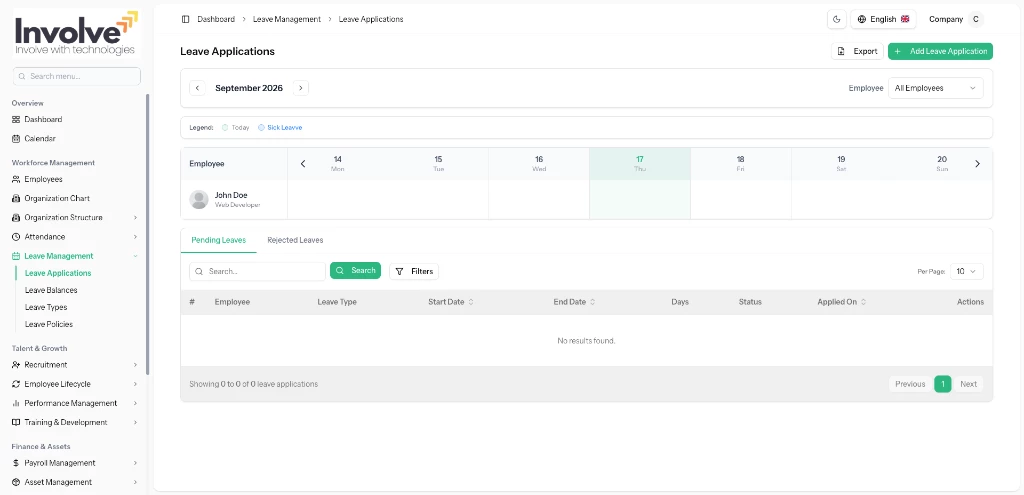Focus the leave applications search field

[257, 271]
